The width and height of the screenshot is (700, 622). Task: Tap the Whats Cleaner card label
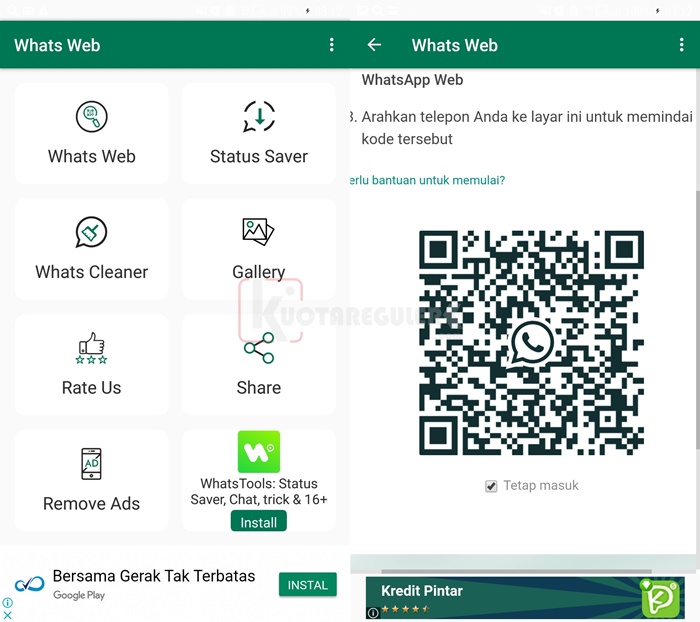coord(92,272)
